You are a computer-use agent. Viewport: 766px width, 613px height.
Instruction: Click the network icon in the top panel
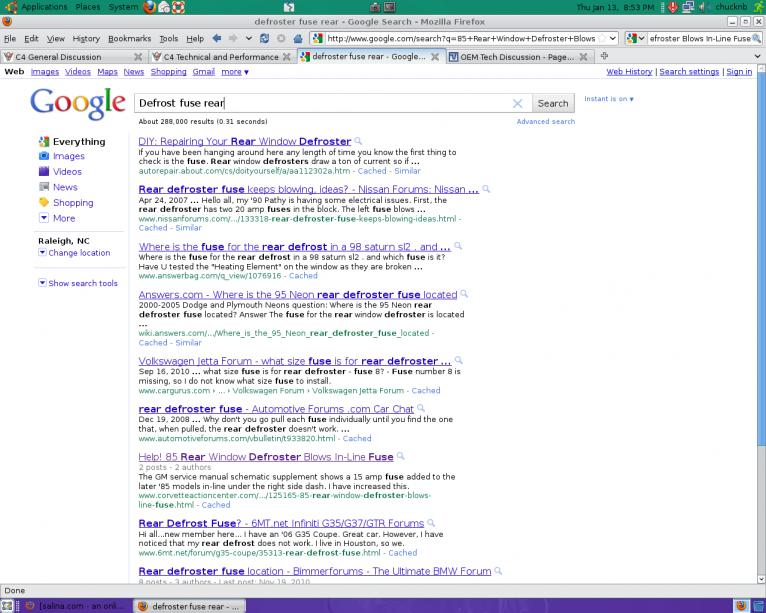point(688,7)
